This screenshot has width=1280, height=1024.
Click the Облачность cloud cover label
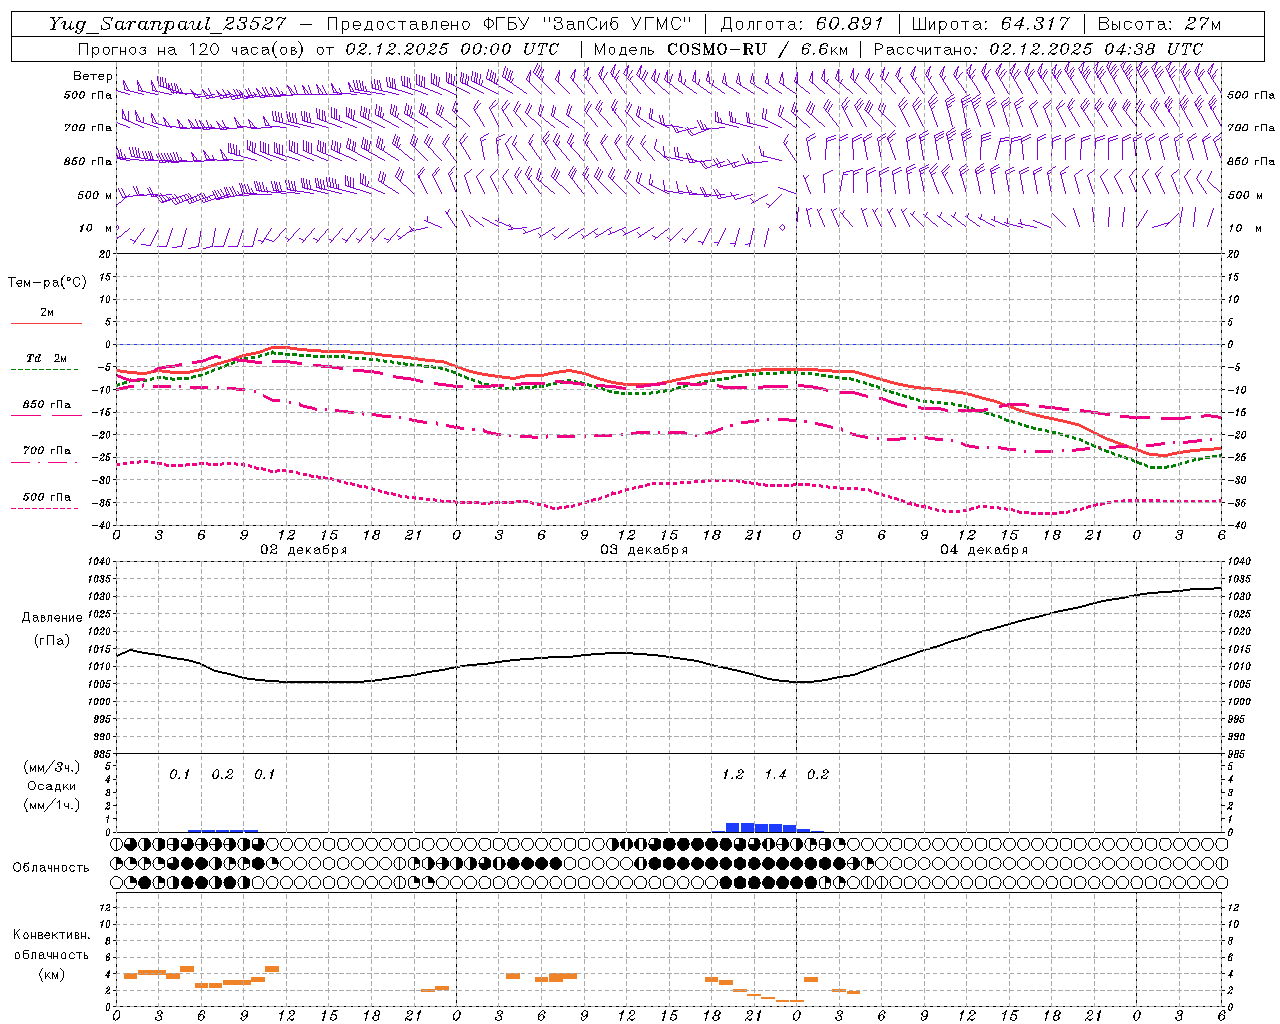[x=51, y=867]
